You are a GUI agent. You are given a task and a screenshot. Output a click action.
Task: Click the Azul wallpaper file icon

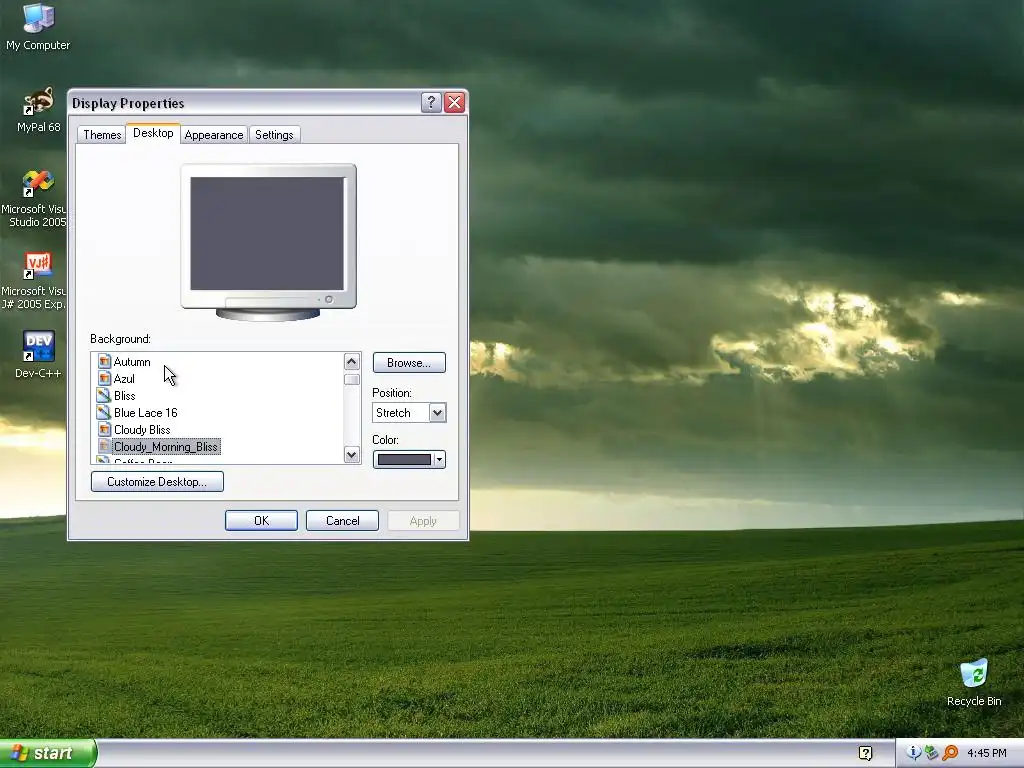[104, 378]
